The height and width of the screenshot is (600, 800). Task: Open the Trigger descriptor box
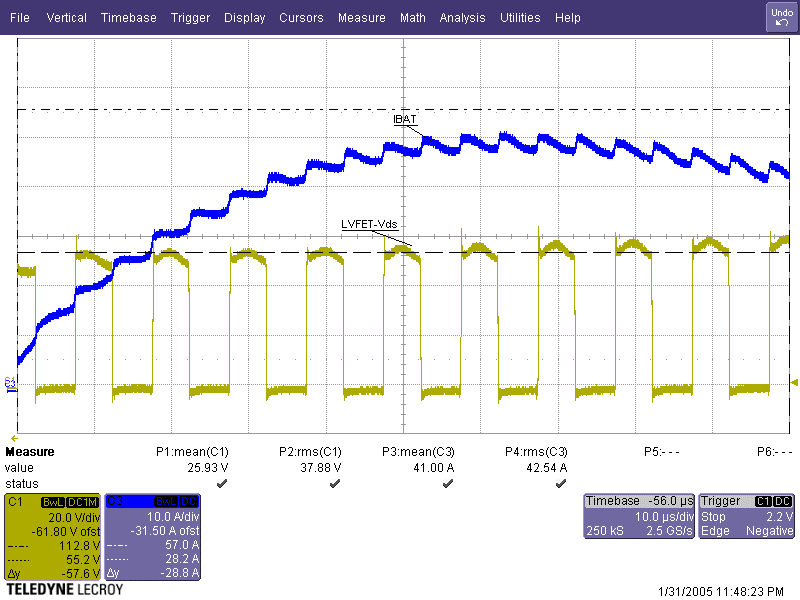(747, 515)
